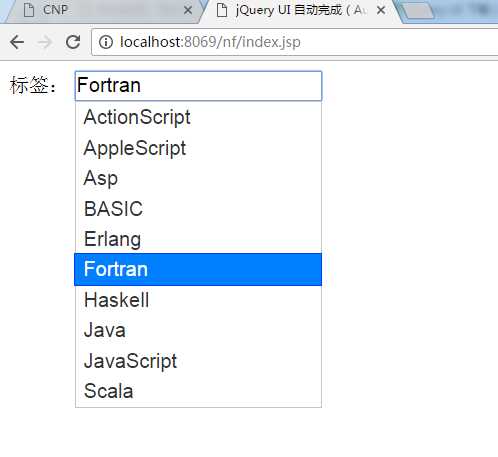This screenshot has height=457, width=498.
Task: Pick the highlighted Fortran suggestion
Action: (198, 269)
